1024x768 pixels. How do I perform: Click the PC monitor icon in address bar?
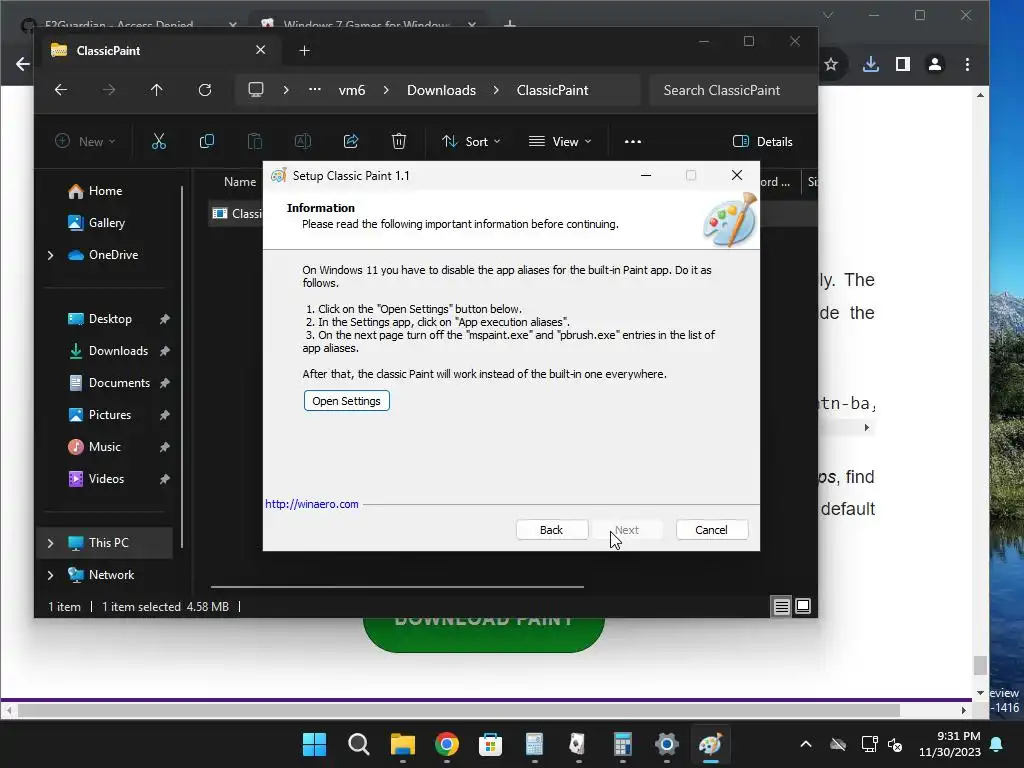(256, 90)
